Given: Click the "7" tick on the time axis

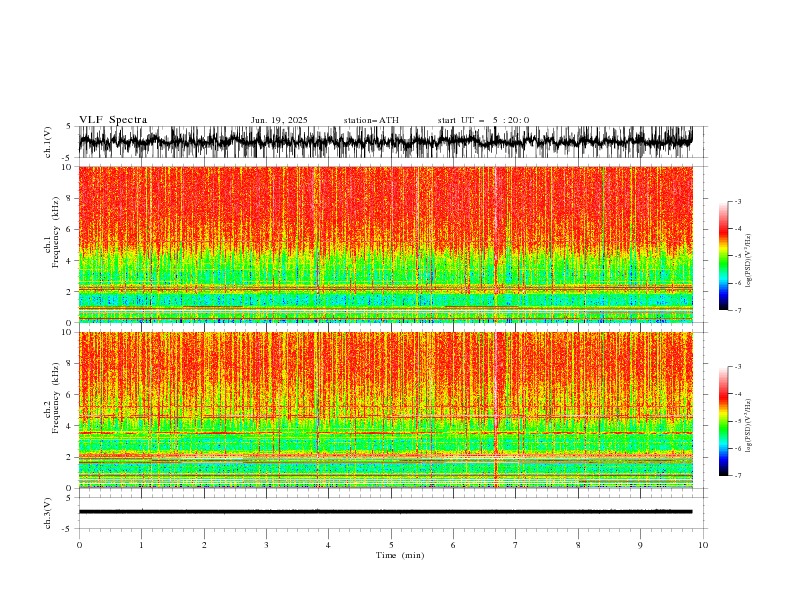Looking at the screenshot, I should point(516,545).
